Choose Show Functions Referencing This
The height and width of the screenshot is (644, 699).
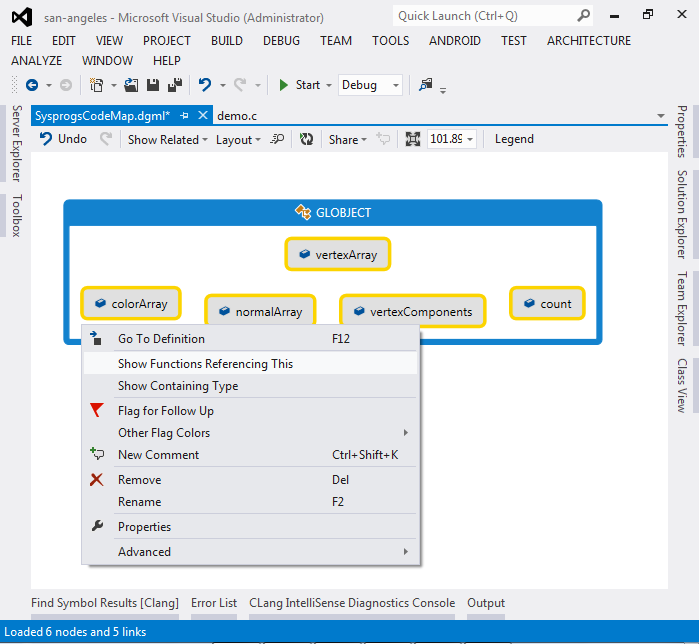pos(251,364)
